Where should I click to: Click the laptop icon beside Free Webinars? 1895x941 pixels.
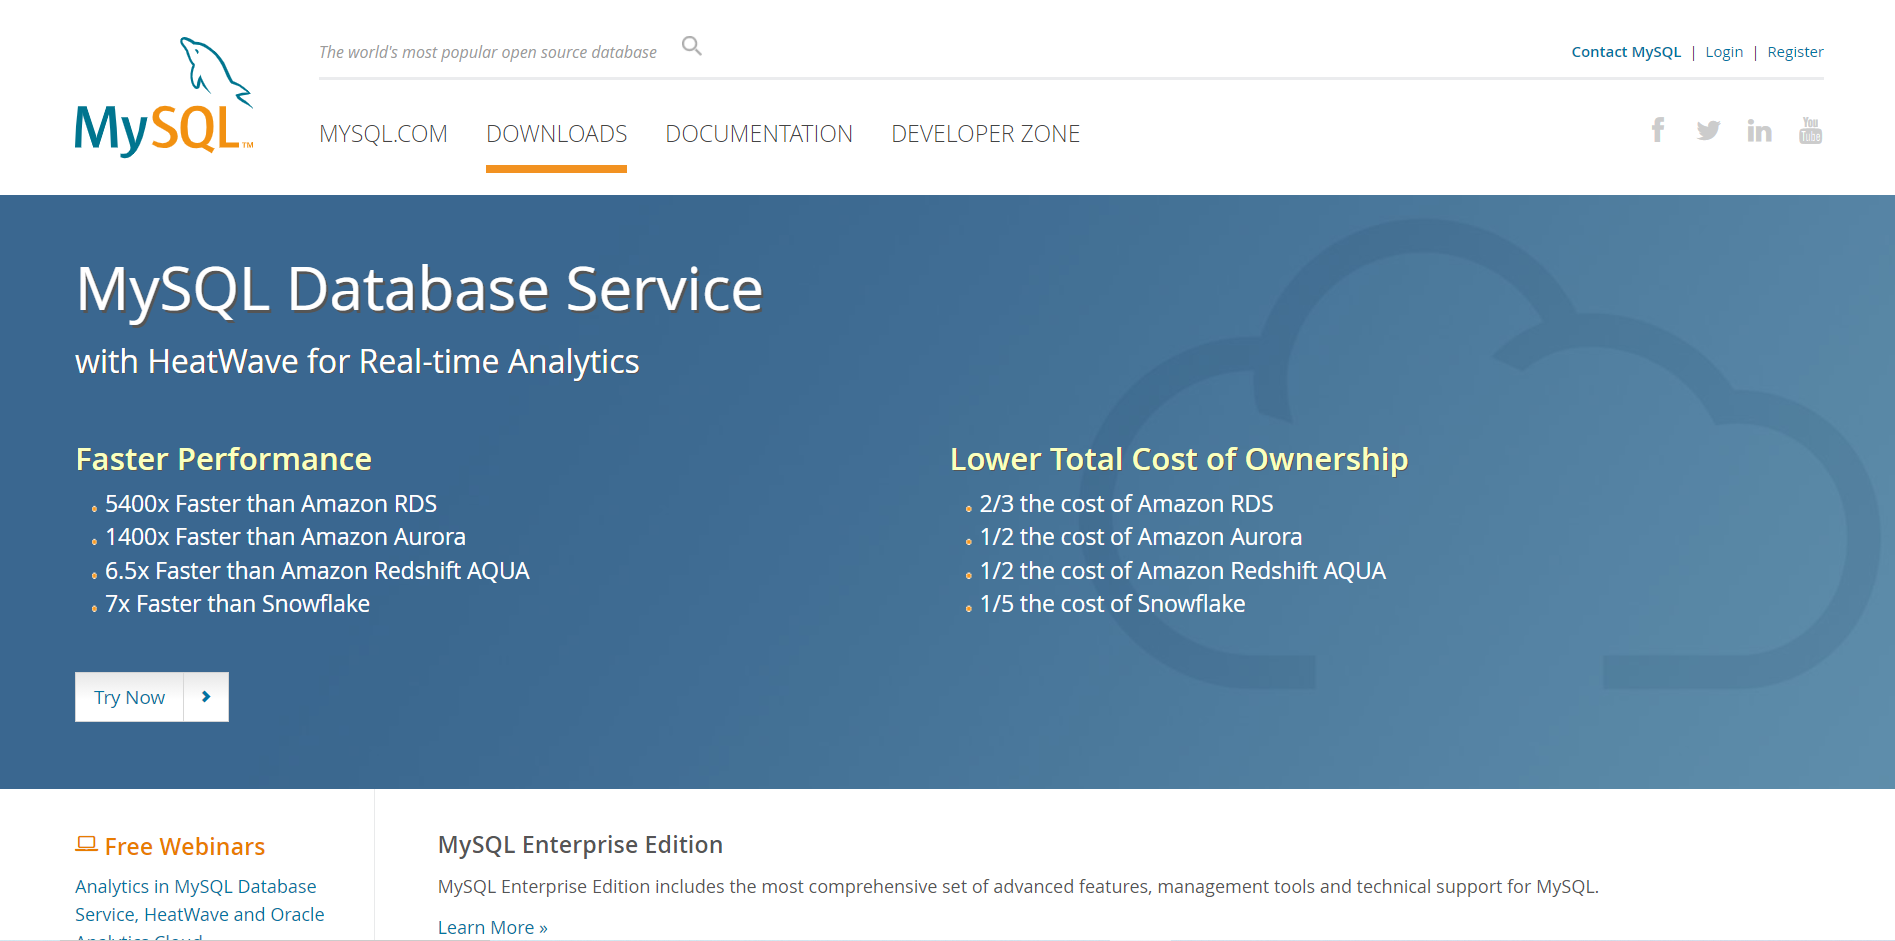[86, 845]
